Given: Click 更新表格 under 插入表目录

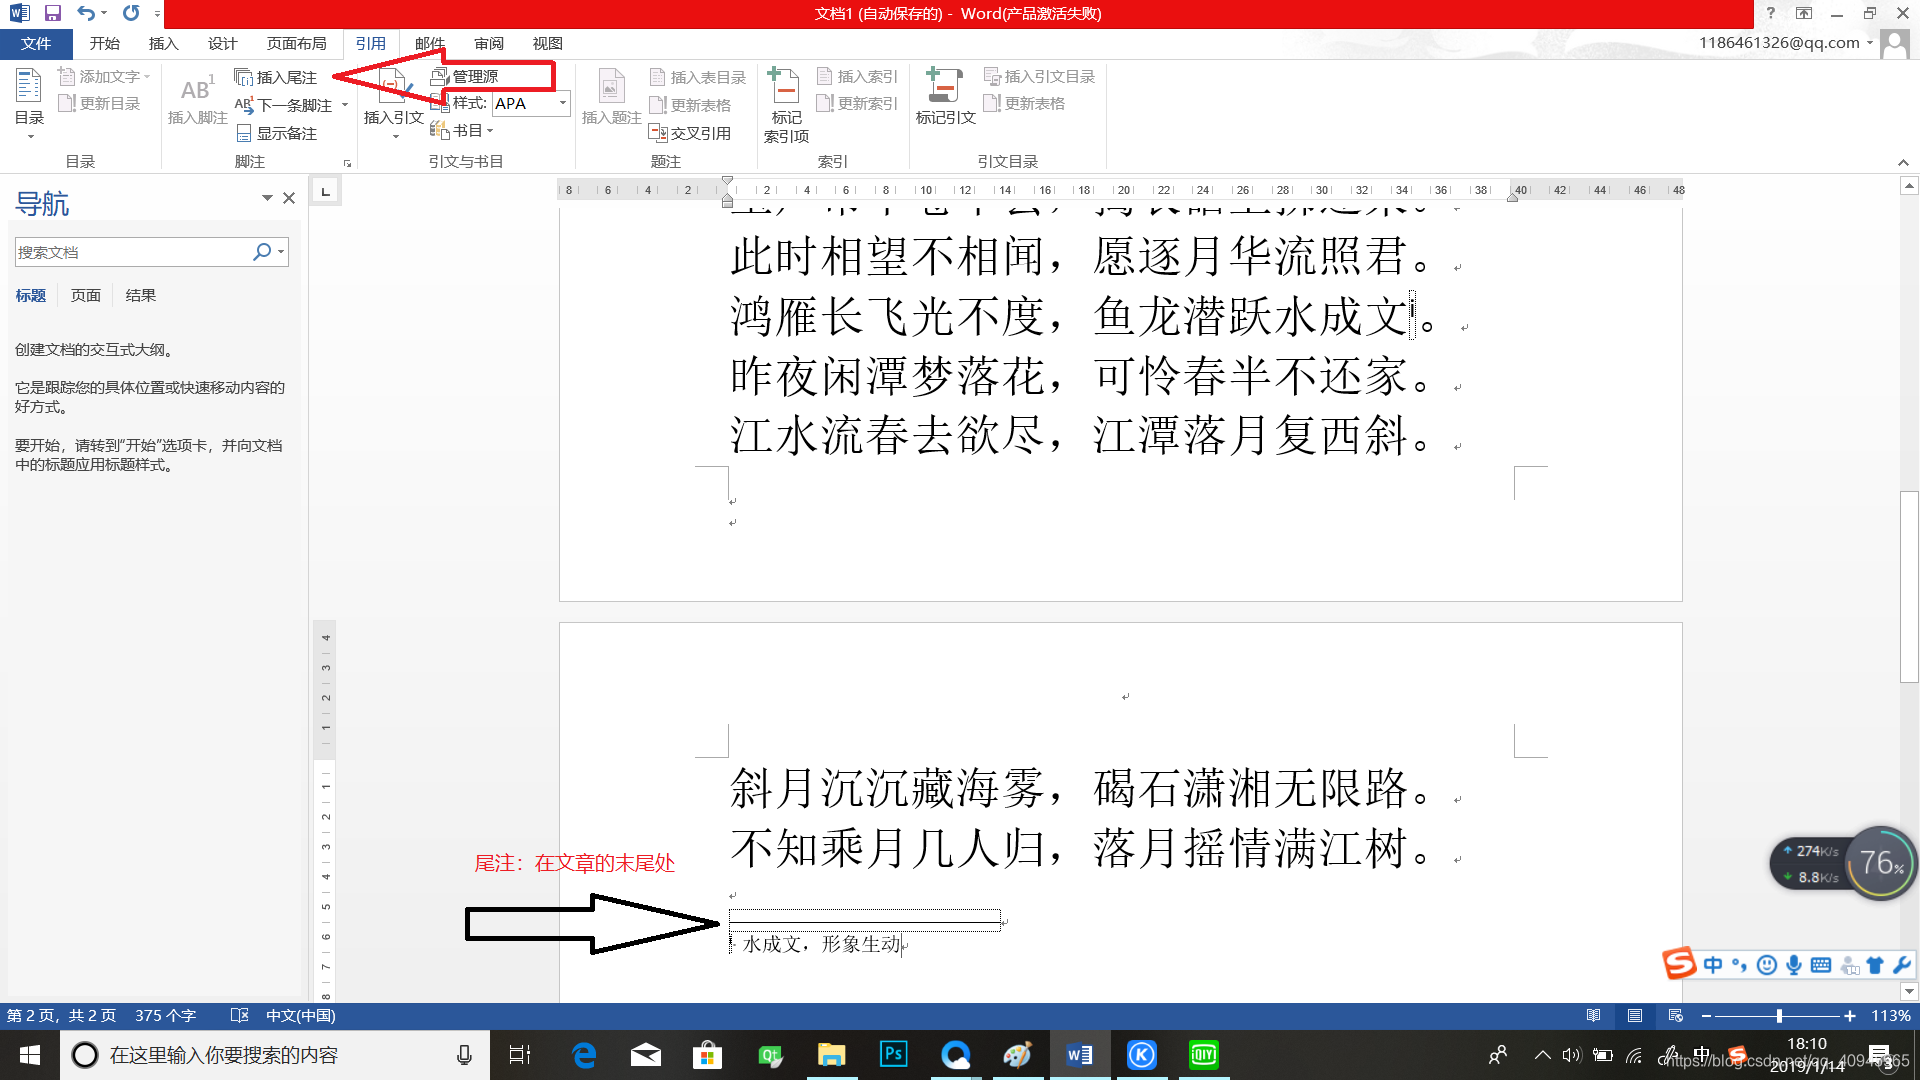Looking at the screenshot, I should pos(690,105).
